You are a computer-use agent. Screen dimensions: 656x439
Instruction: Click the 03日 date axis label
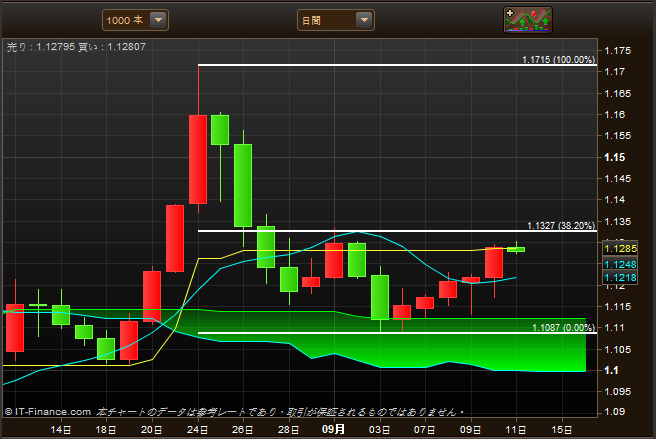click(379, 430)
